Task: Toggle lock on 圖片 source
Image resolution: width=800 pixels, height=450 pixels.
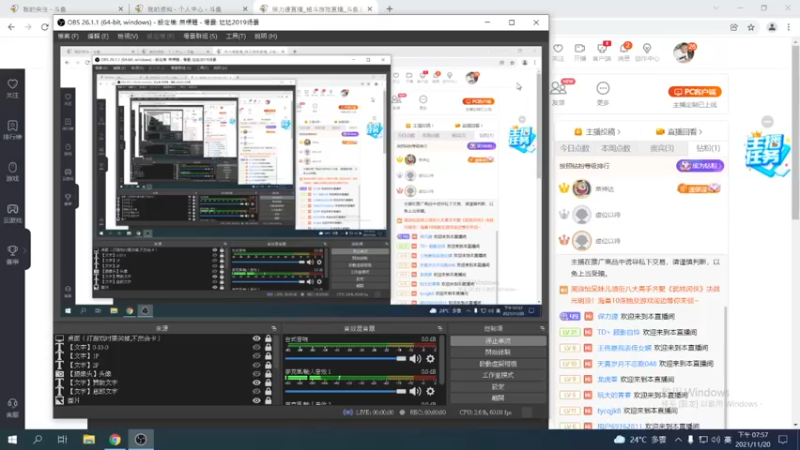Action: [x=268, y=401]
